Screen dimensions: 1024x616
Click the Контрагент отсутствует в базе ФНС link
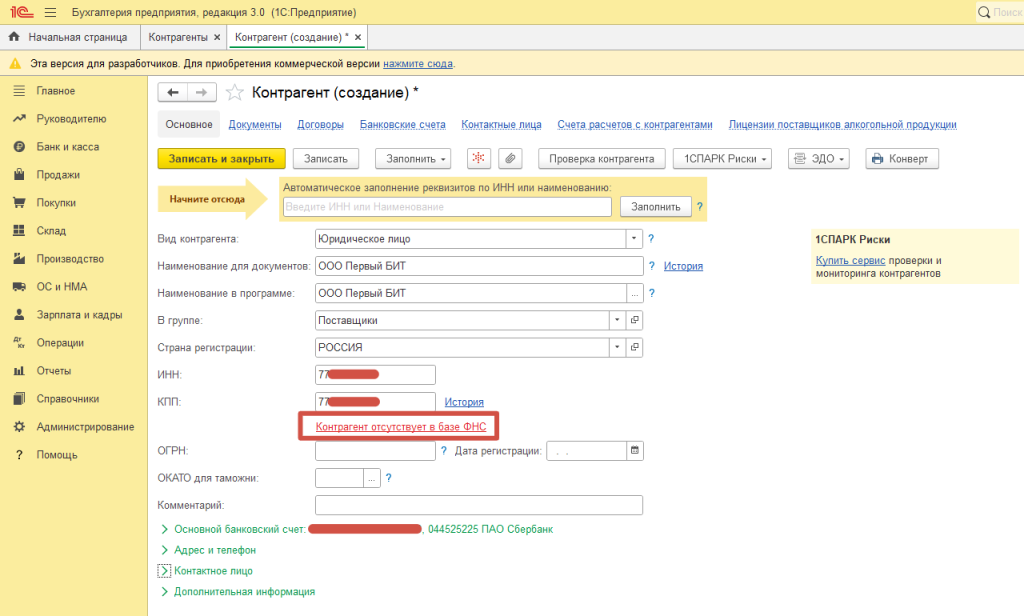[x=400, y=427]
